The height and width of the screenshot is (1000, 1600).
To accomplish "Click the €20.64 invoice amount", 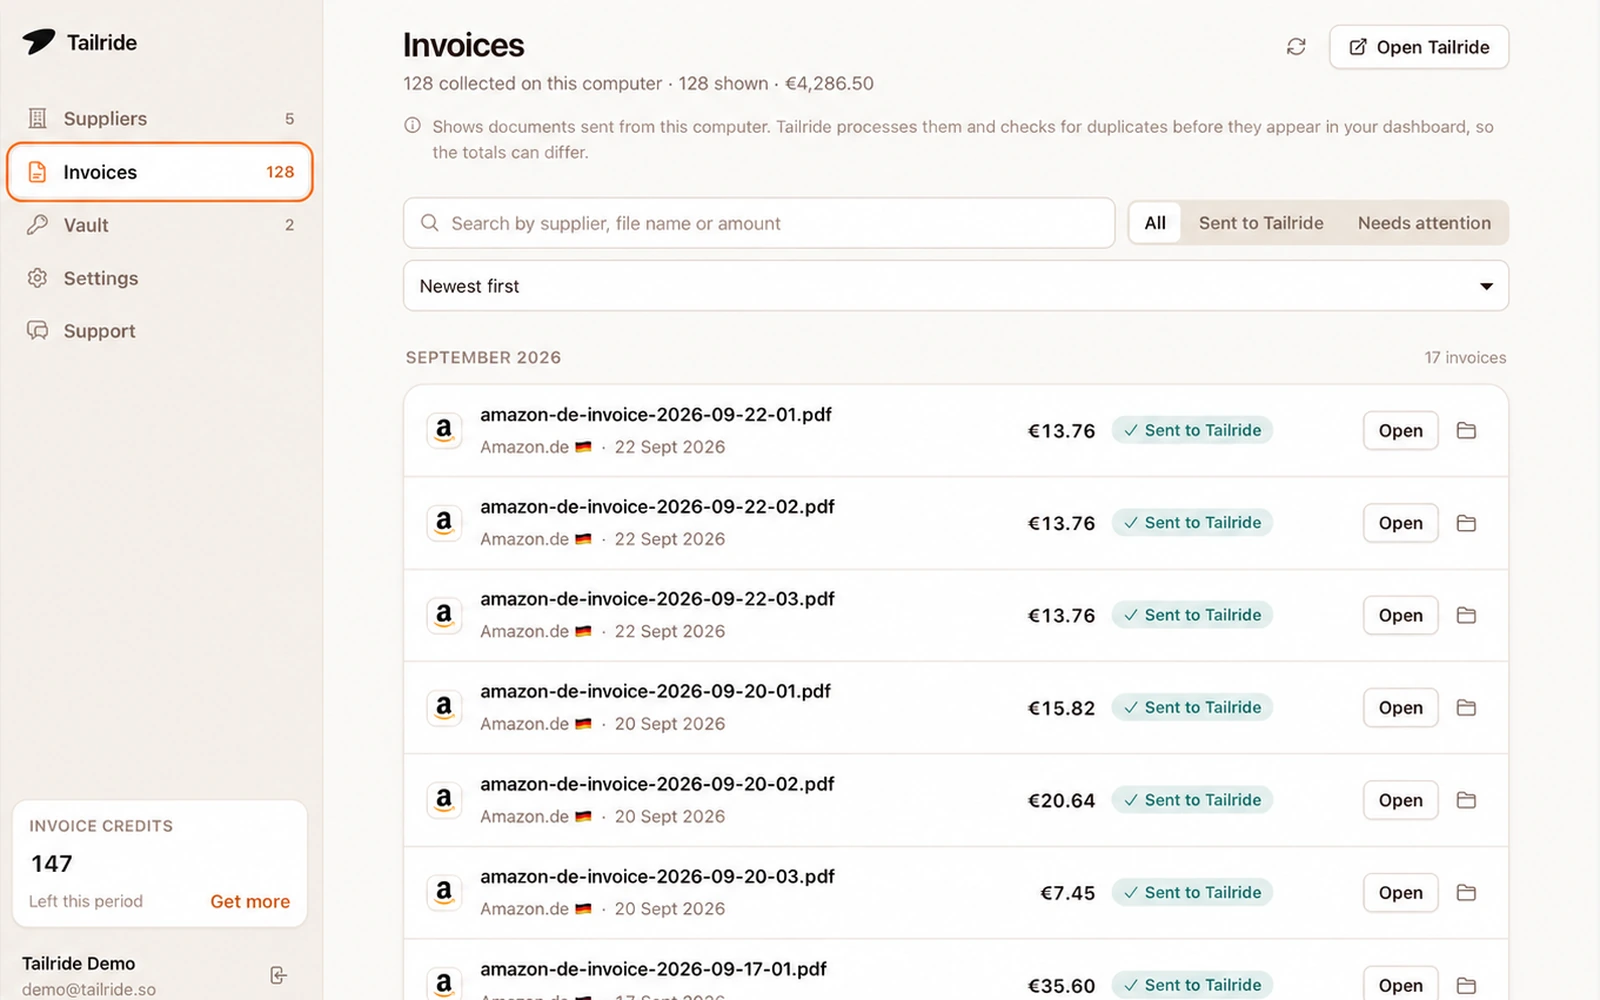I will [x=1061, y=800].
